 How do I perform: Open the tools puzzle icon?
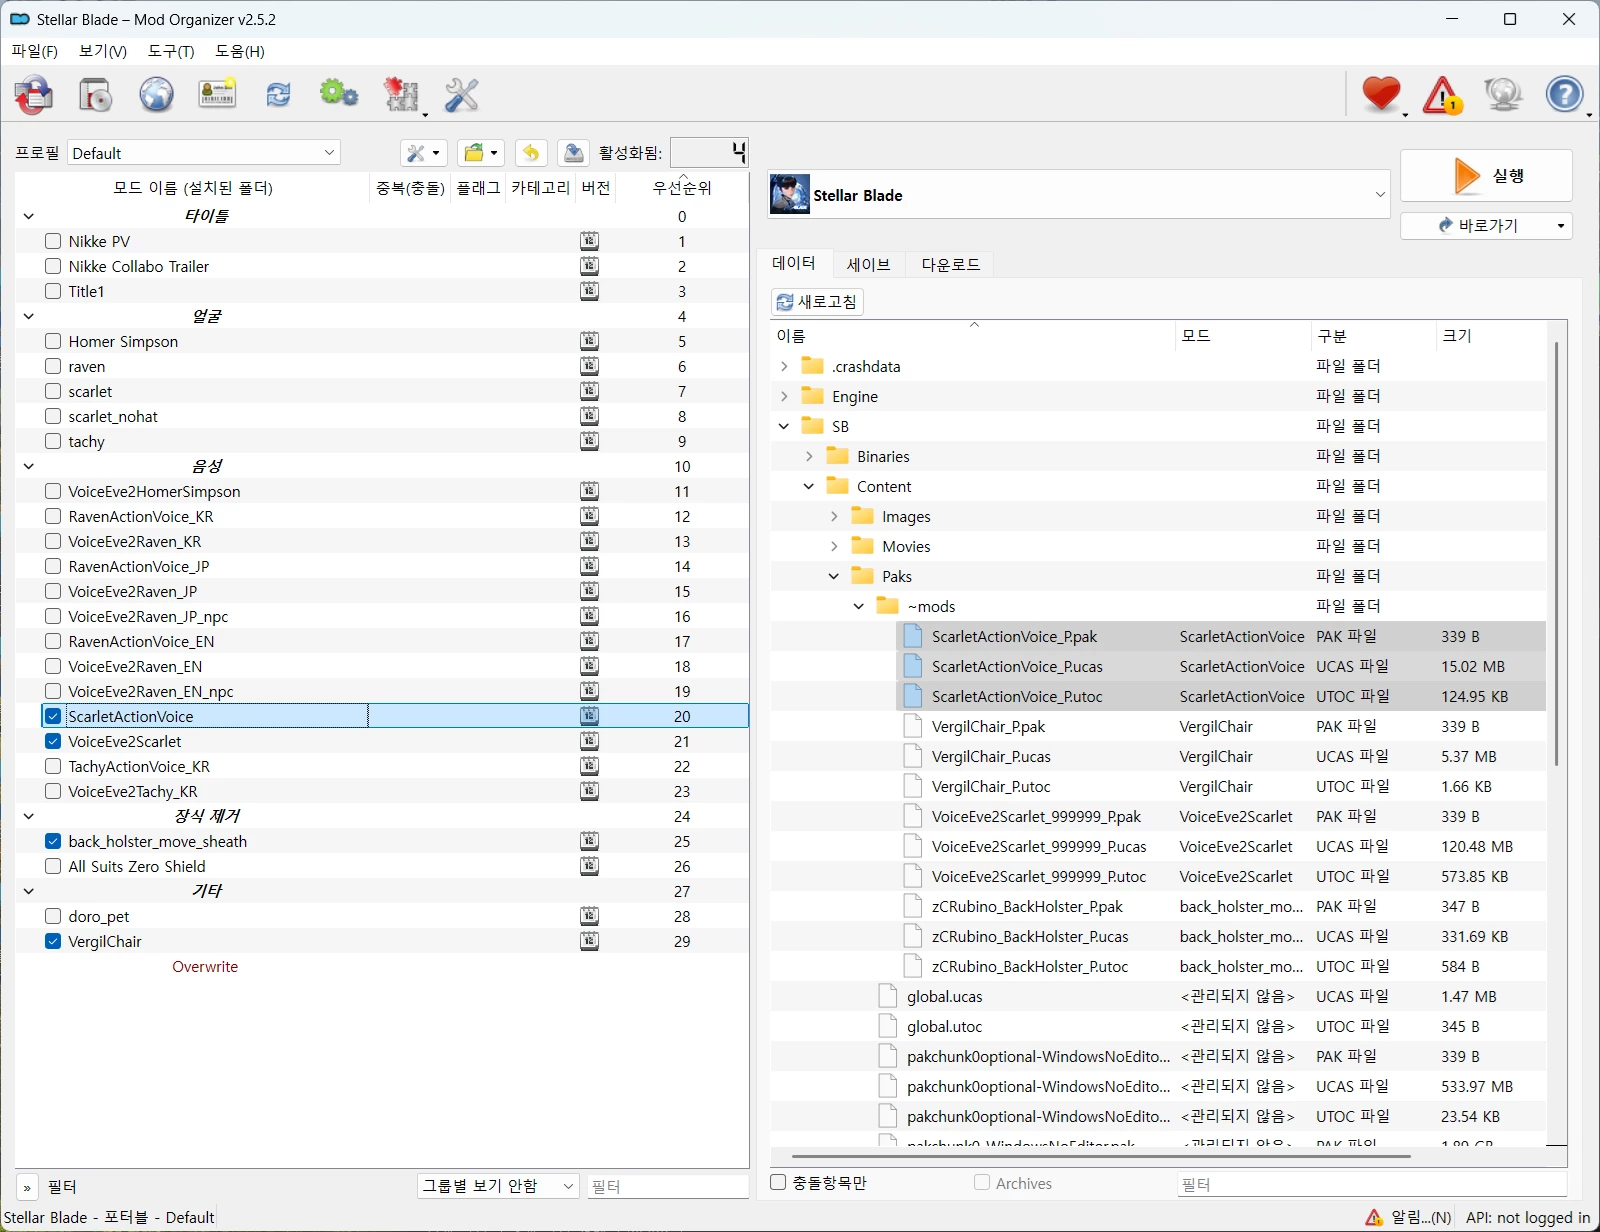[x=402, y=95]
